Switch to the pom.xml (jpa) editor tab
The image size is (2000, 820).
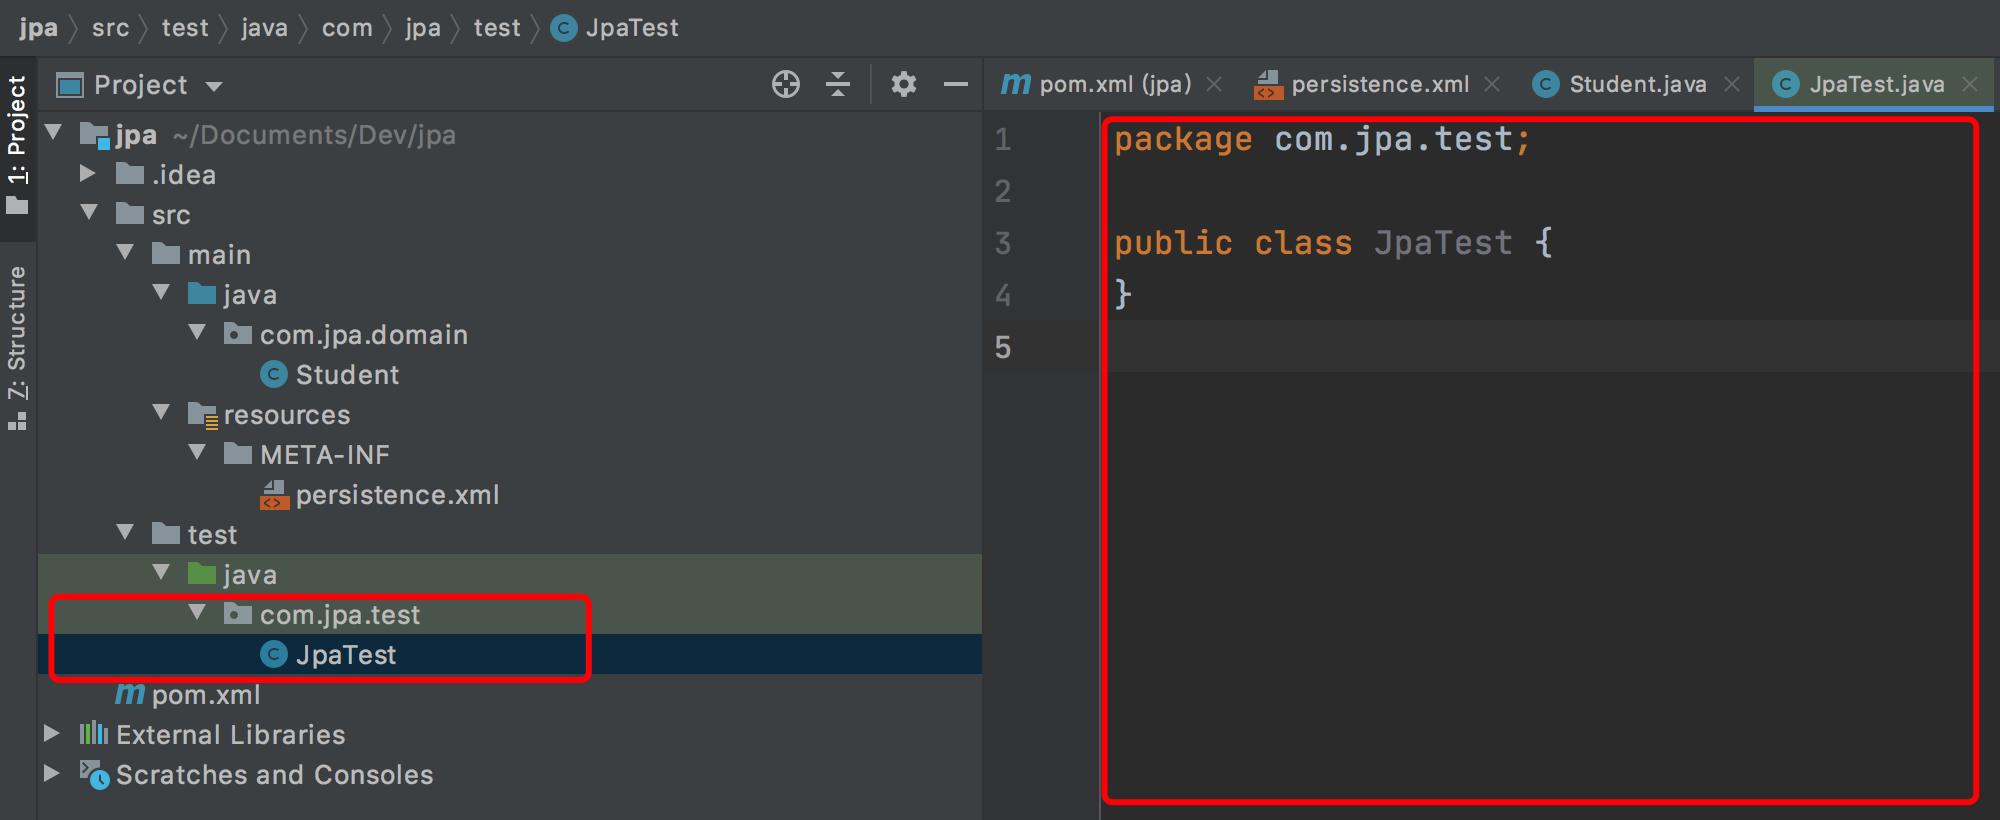(x=1114, y=84)
